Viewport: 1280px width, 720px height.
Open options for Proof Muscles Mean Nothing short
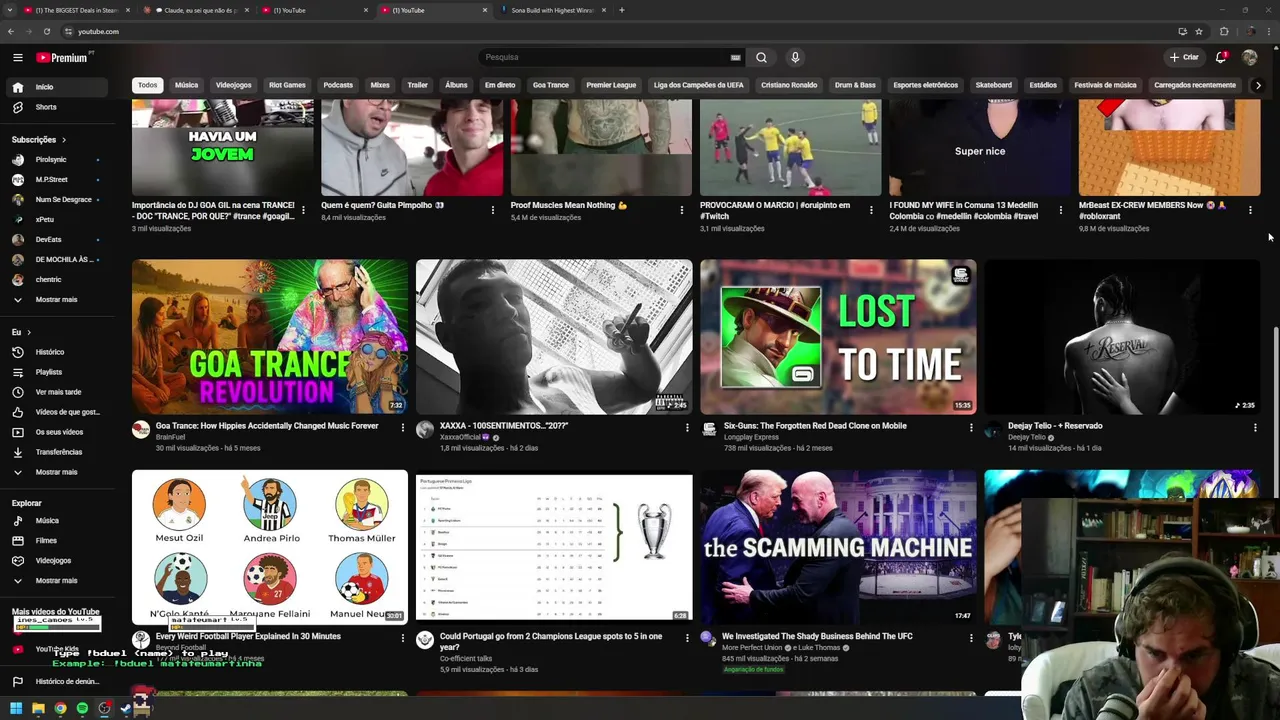(x=682, y=210)
